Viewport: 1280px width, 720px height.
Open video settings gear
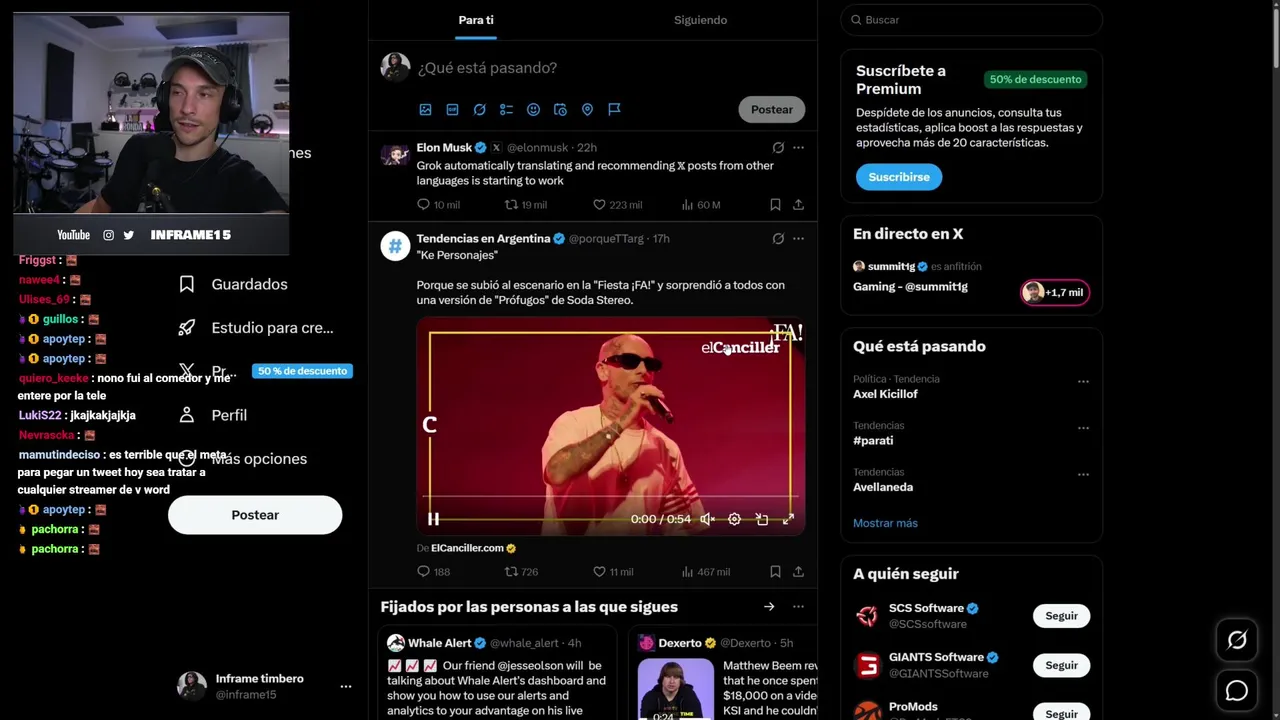(734, 519)
